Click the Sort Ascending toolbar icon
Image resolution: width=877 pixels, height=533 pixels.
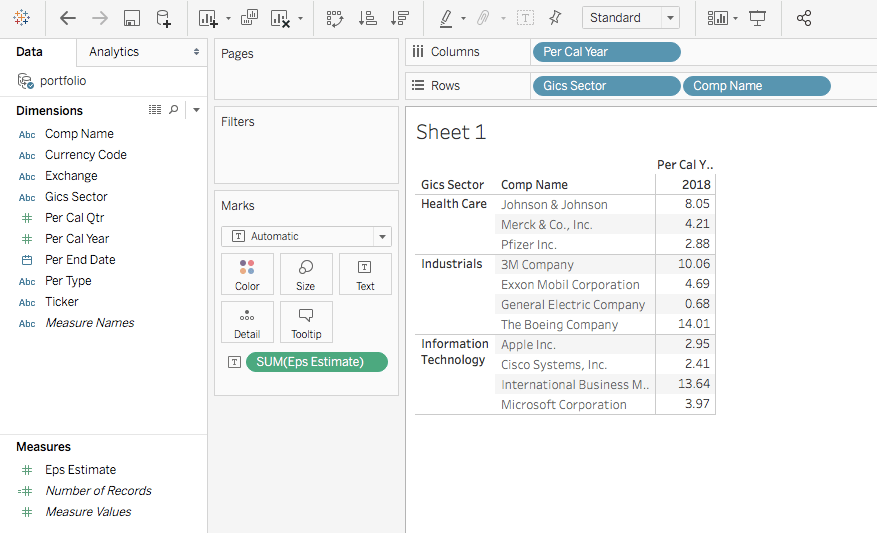tap(367, 18)
